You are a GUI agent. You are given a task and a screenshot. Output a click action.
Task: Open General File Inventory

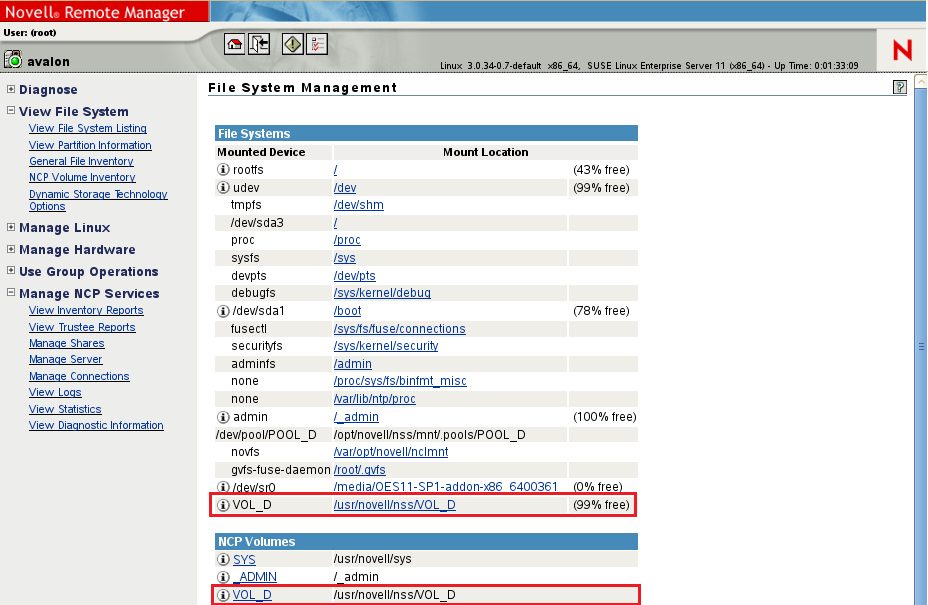(x=81, y=161)
